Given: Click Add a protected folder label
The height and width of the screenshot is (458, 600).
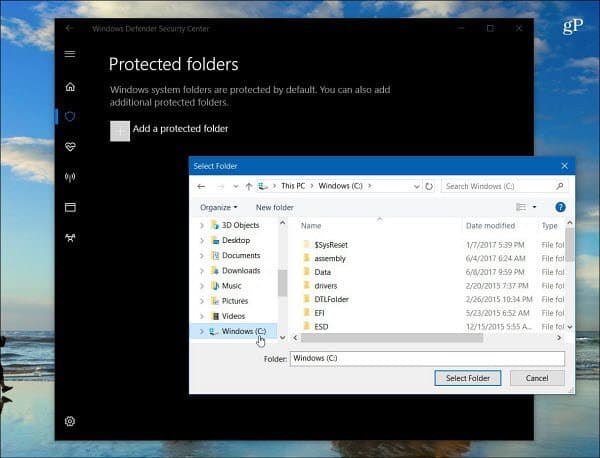Looking at the screenshot, I should pos(181,129).
